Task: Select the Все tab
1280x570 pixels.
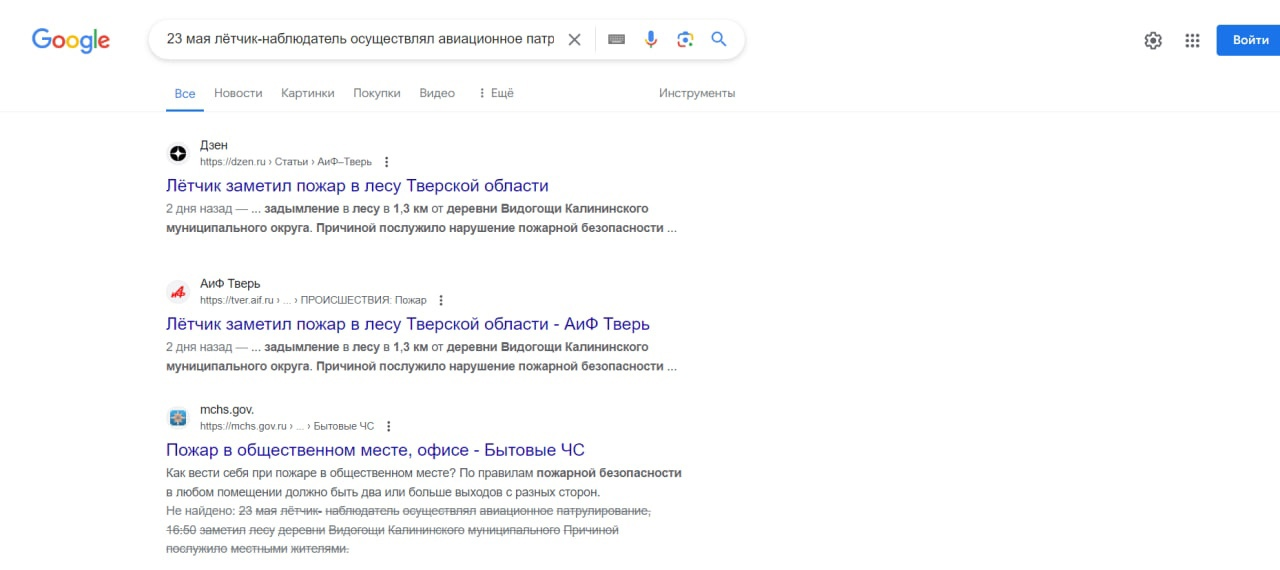Action: pyautogui.click(x=185, y=93)
